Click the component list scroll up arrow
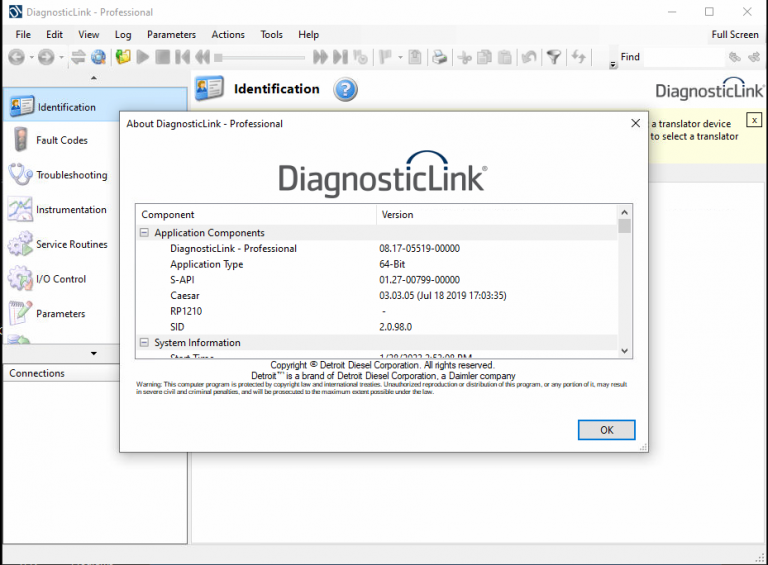This screenshot has width=768, height=565. pos(624,212)
